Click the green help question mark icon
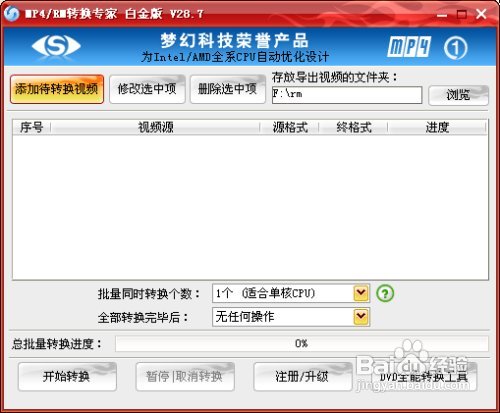500x413 pixels. [385, 294]
